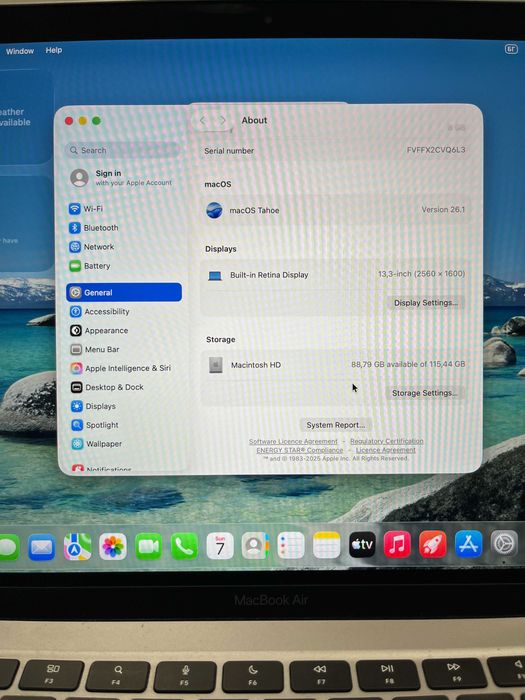Open ENERGY STAR Compliance link
Screen dimensions: 525x700
[300, 450]
